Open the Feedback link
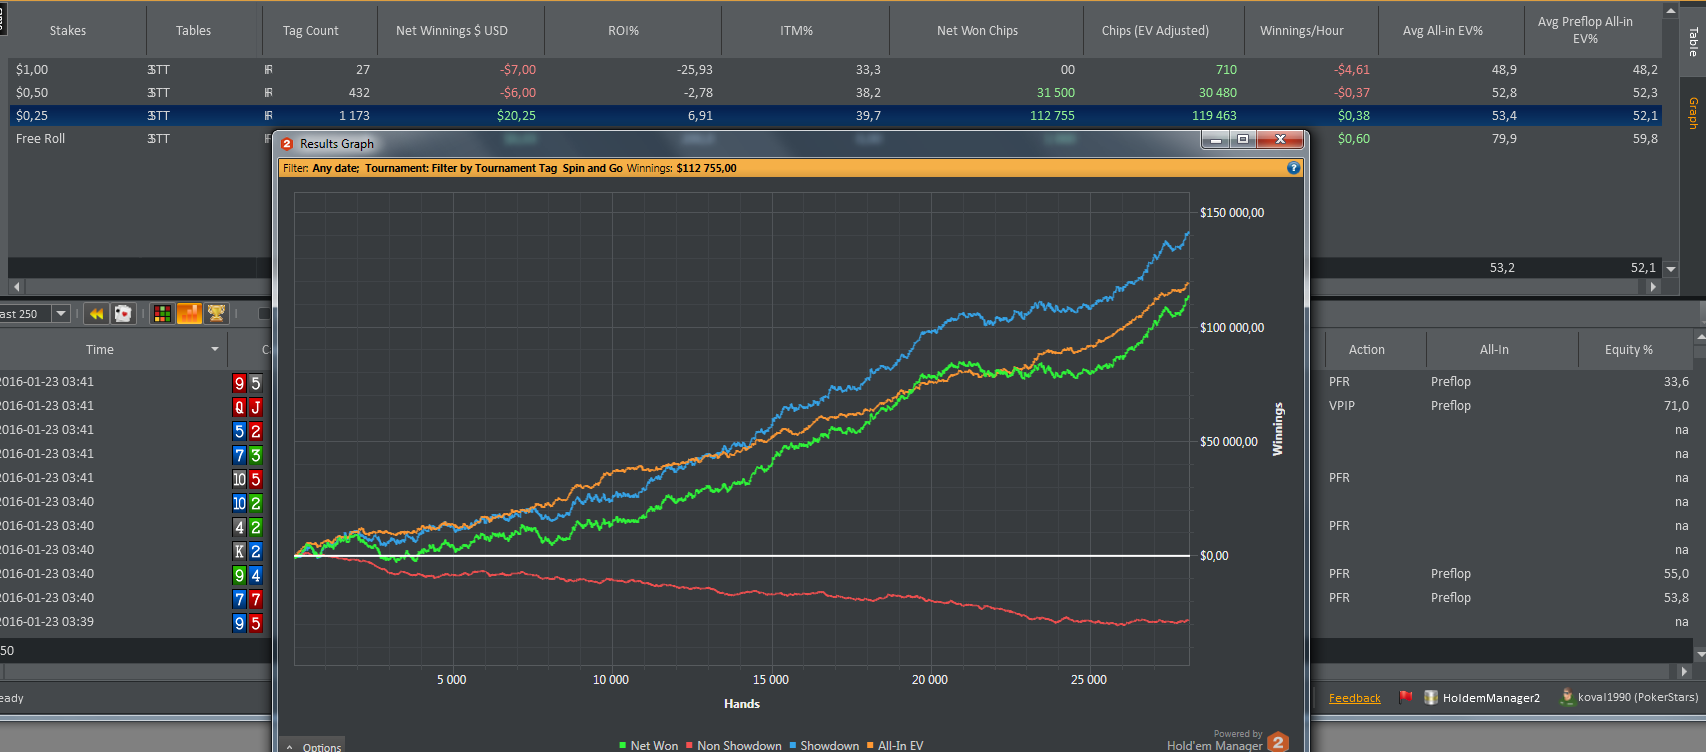This screenshot has width=1706, height=752. [x=1354, y=698]
